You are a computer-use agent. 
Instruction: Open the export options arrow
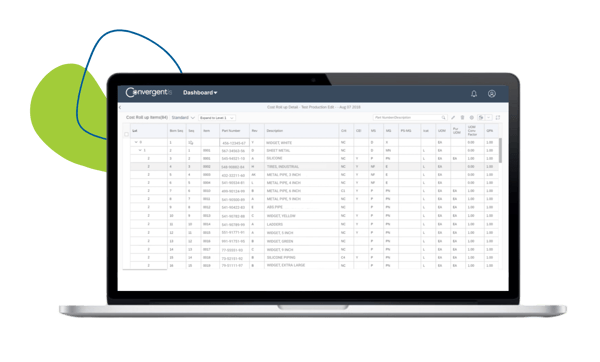(489, 117)
